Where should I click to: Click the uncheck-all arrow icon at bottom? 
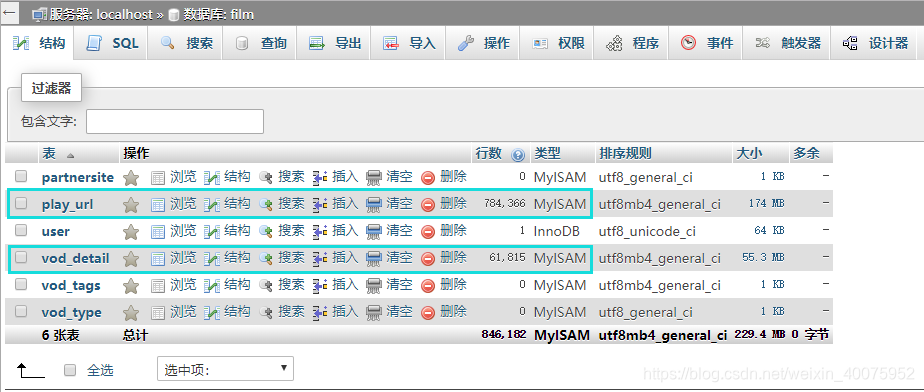click(30, 371)
